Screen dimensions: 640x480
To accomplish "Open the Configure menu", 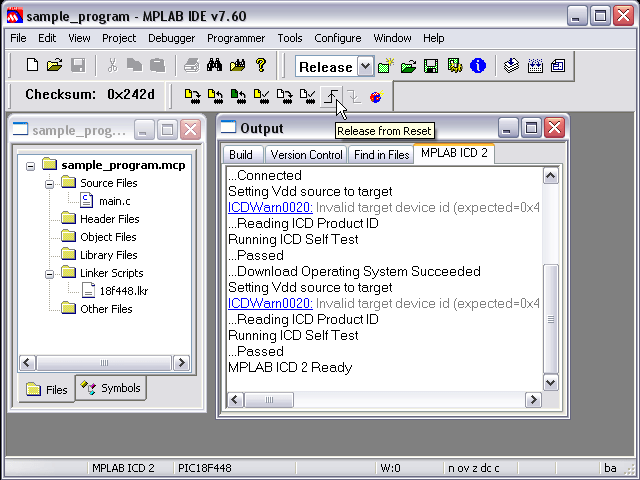I will click(338, 38).
